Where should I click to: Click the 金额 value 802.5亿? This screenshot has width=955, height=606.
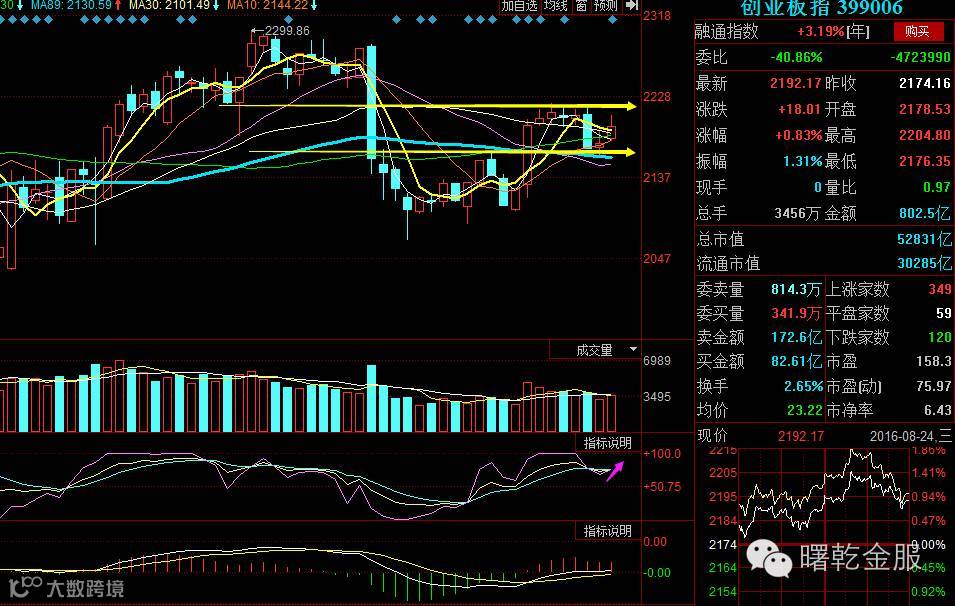pos(925,214)
